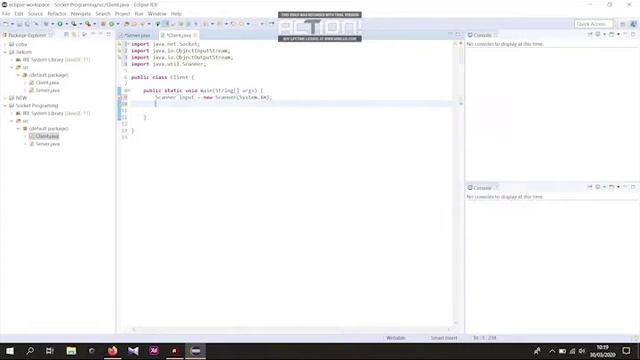The image size is (640, 360).
Task: Click the Next Annotation toolbar icon
Action: tap(206, 24)
